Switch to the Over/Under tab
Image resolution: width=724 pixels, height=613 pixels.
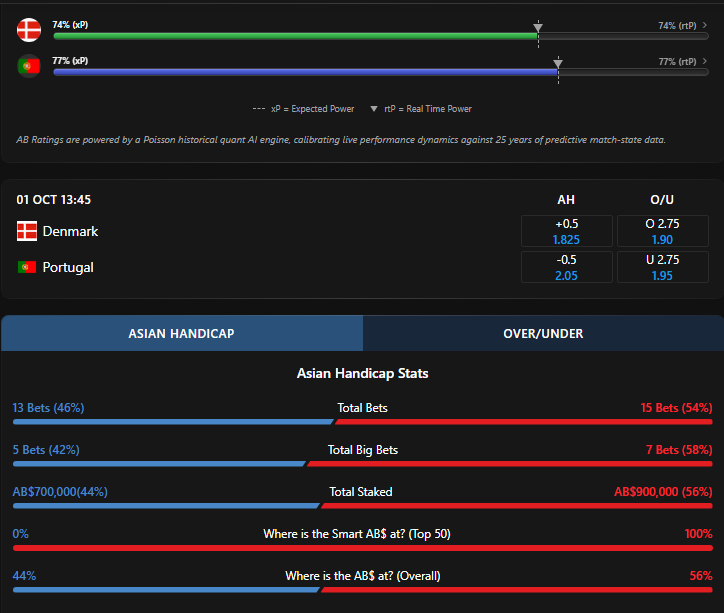click(x=543, y=333)
